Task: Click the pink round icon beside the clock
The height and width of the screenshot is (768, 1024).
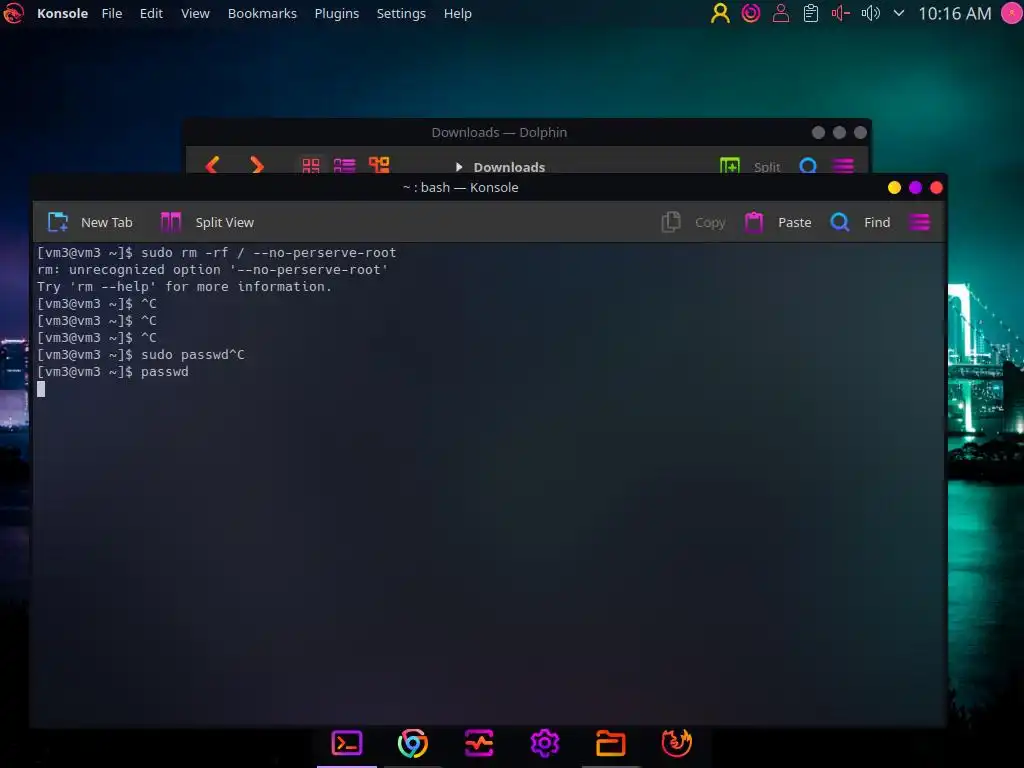Action: pos(1012,13)
